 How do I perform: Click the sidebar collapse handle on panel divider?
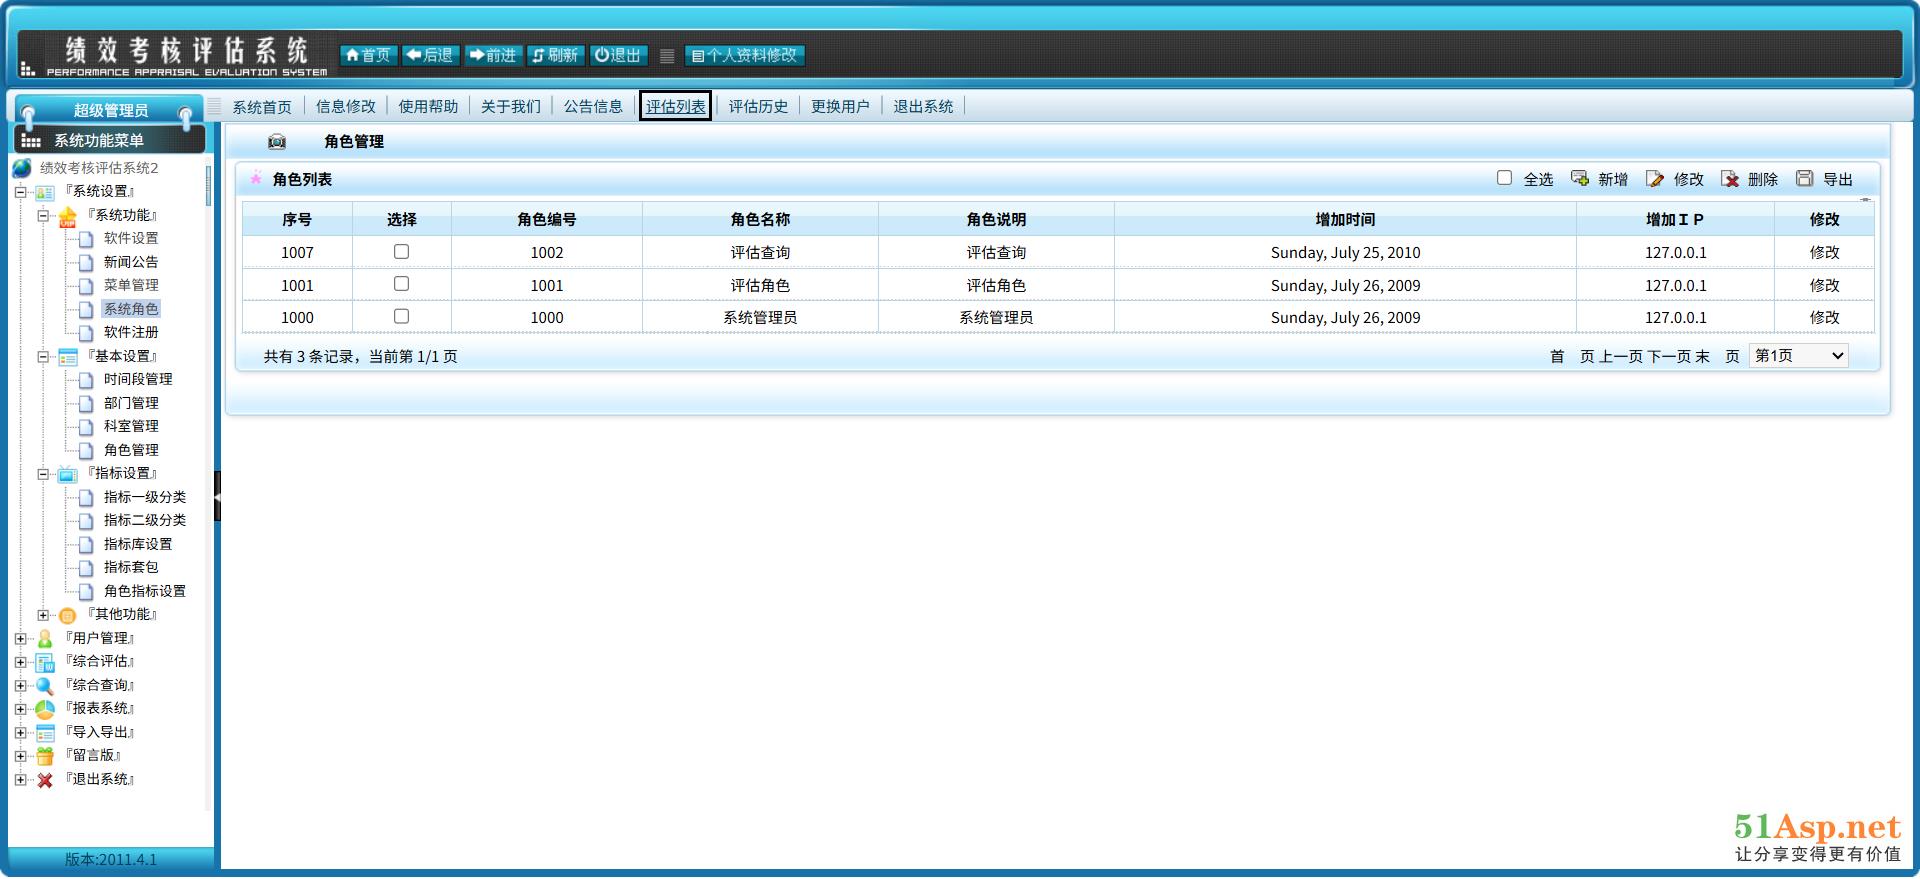pyautogui.click(x=217, y=496)
